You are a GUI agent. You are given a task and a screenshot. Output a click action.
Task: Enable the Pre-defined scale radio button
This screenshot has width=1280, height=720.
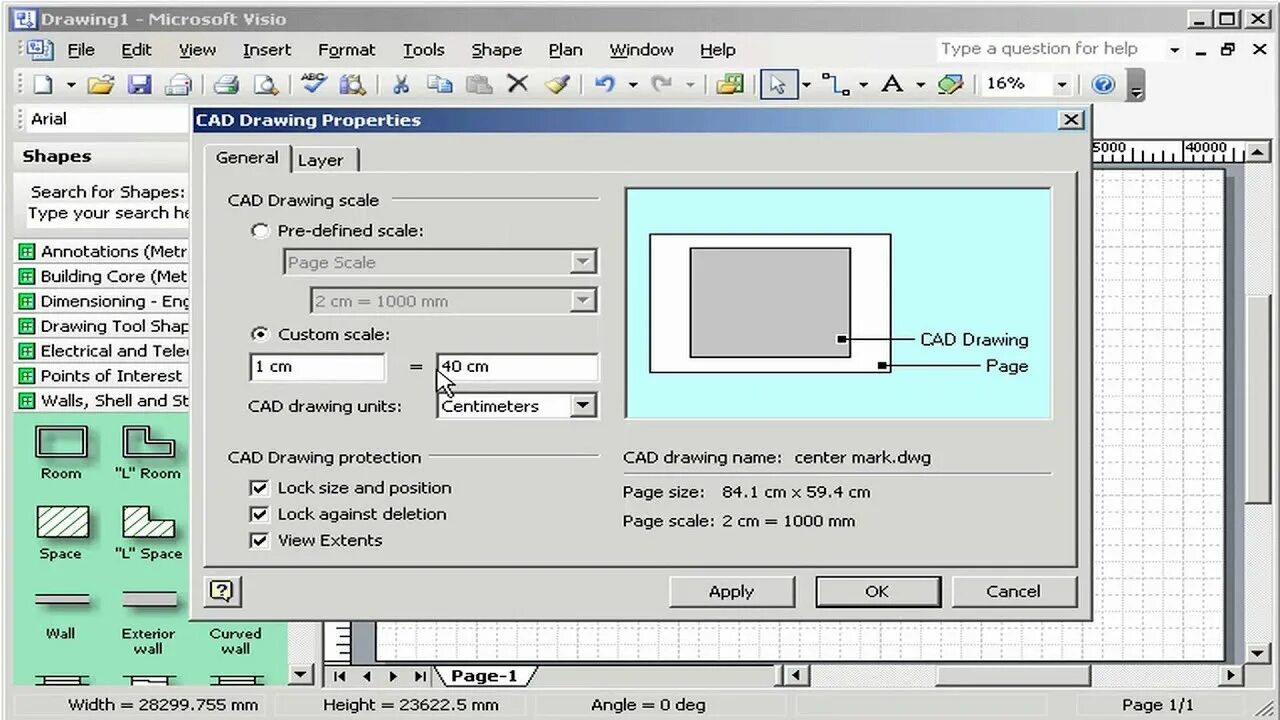click(260, 230)
